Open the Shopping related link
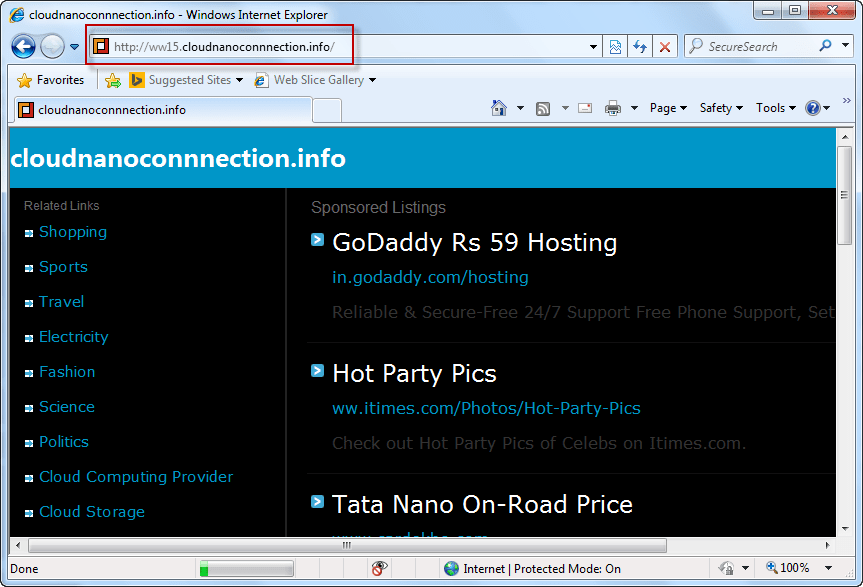The image size is (863, 587). click(x=72, y=232)
